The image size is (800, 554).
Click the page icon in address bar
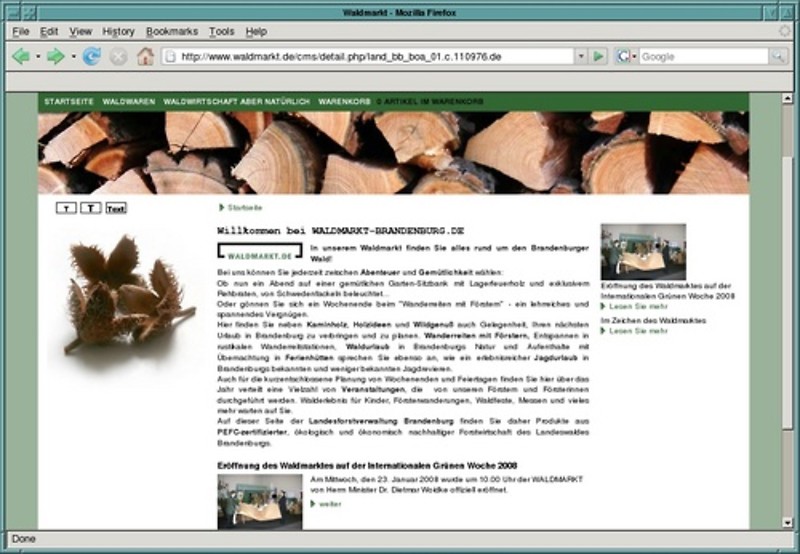171,57
